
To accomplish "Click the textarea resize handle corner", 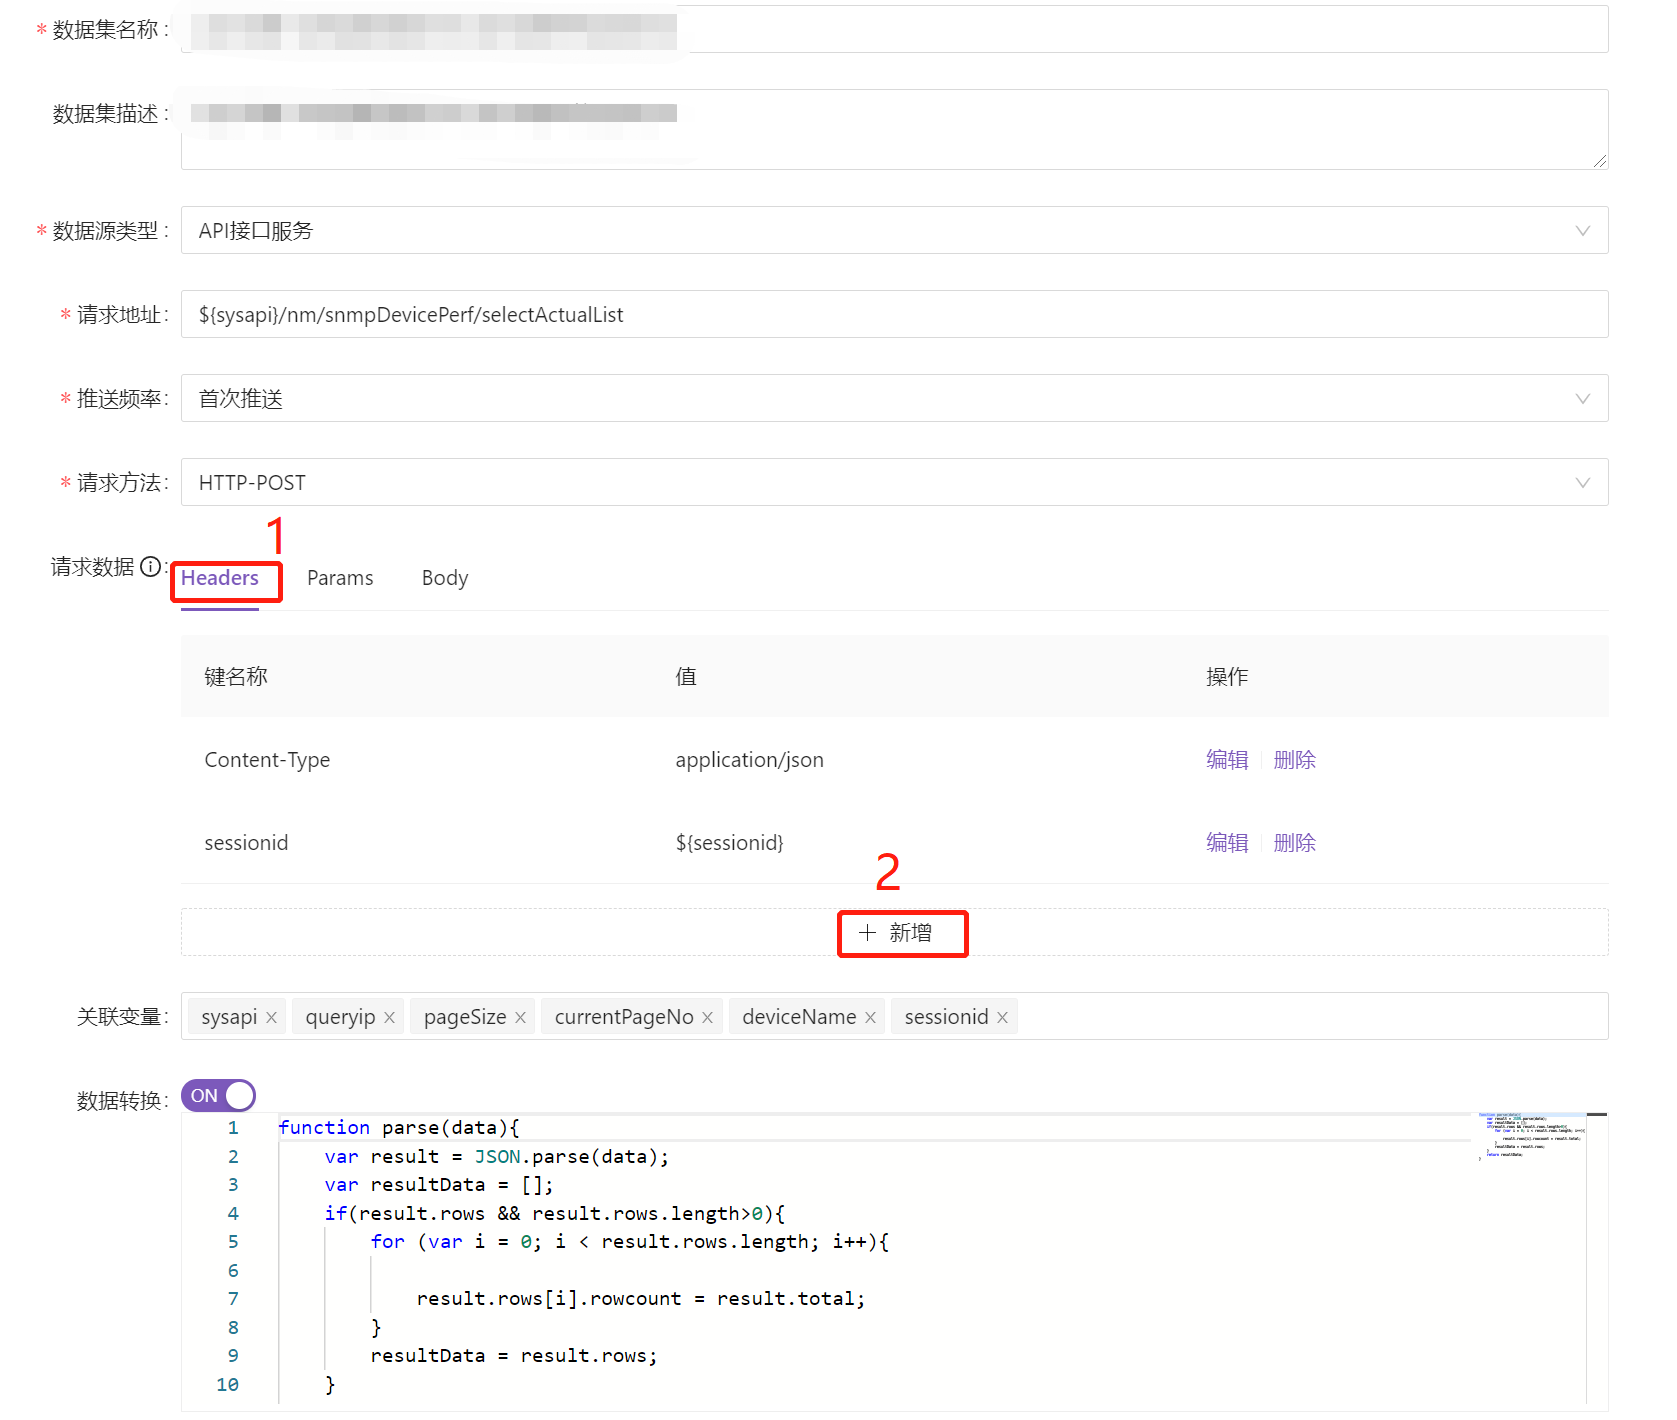I will (1600, 161).
